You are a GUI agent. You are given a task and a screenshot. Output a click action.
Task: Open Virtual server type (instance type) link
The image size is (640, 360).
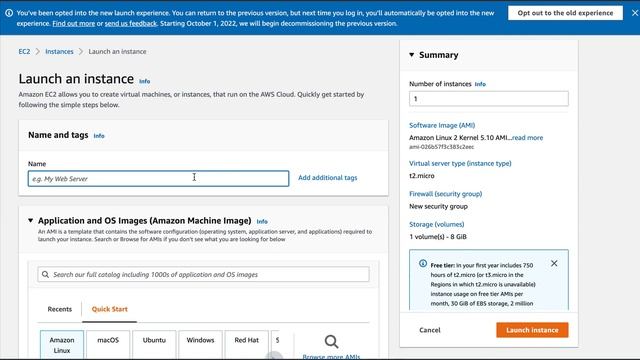460,163
